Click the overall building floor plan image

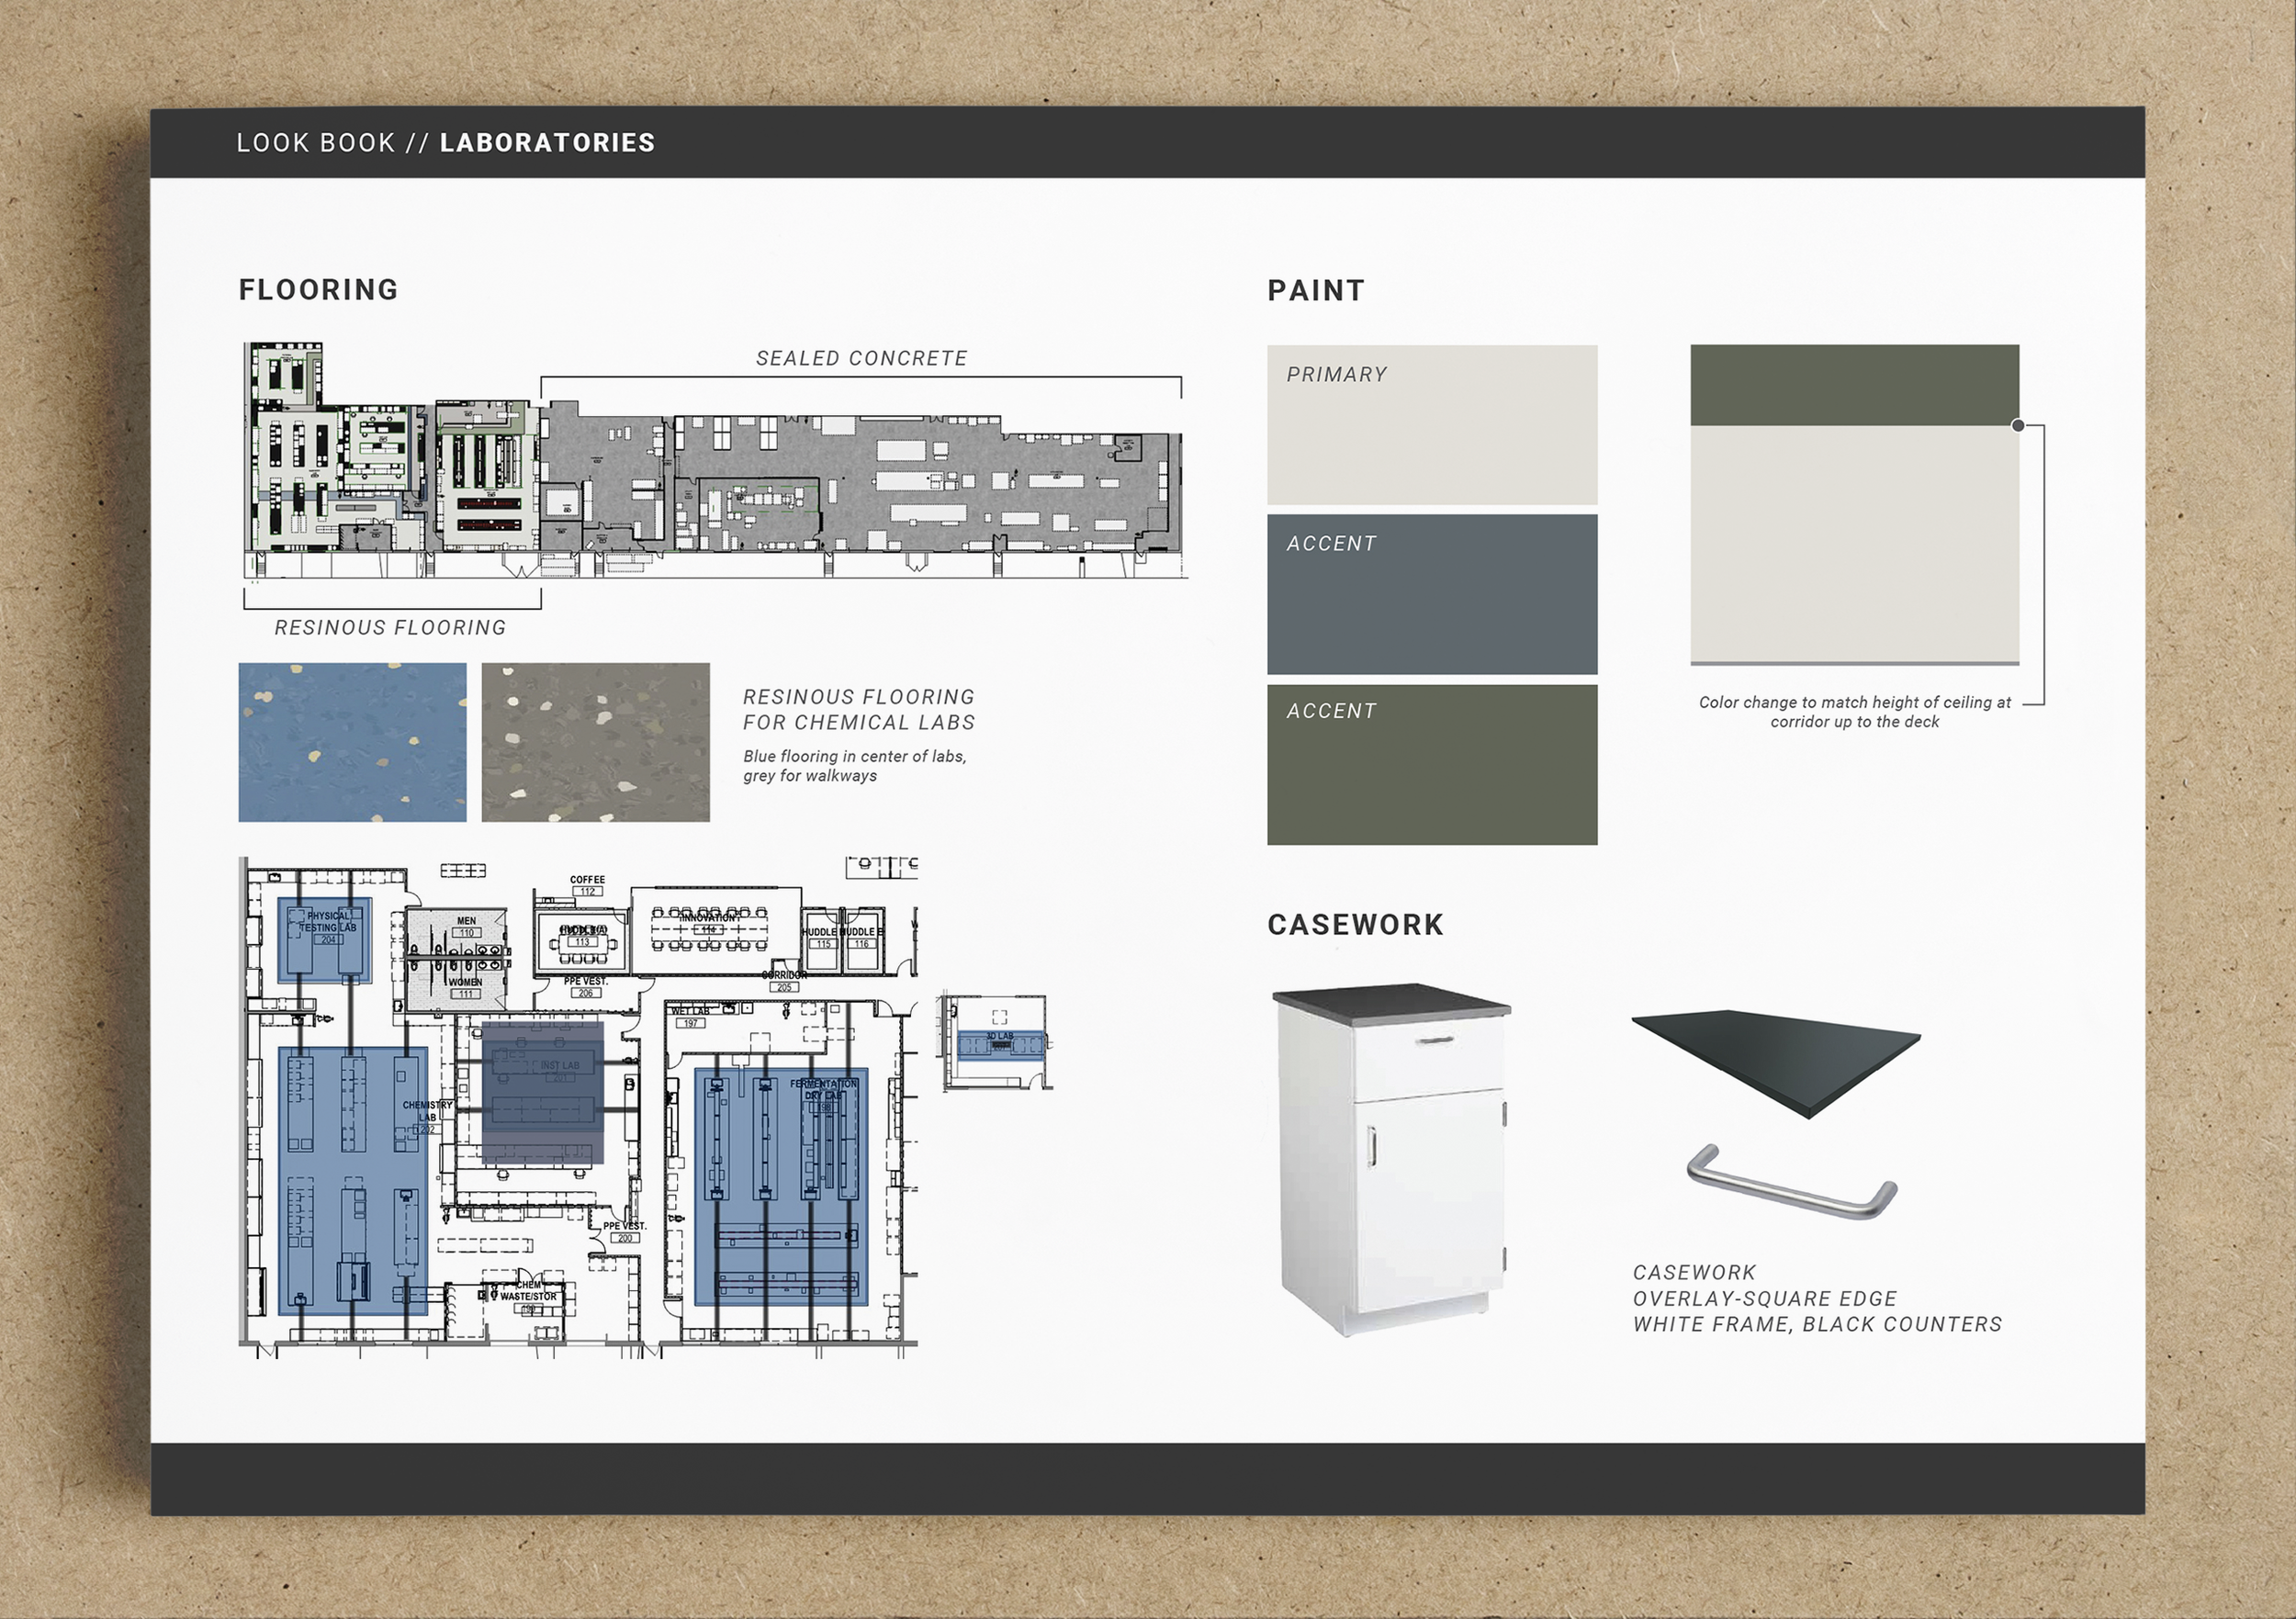715,461
